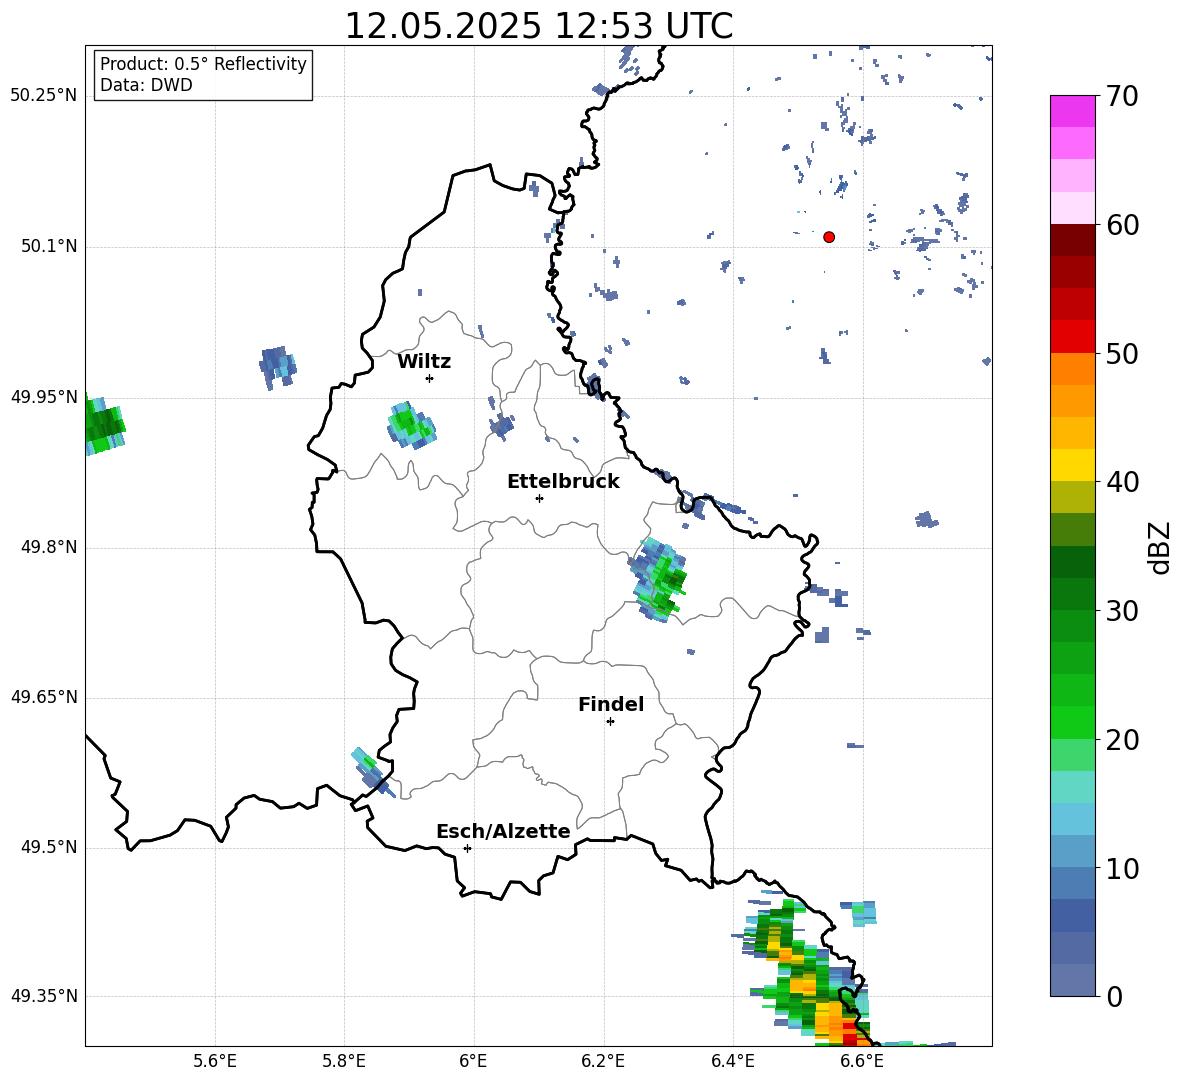
Task: Click the red dot radar site marker
Action: pyautogui.click(x=828, y=237)
